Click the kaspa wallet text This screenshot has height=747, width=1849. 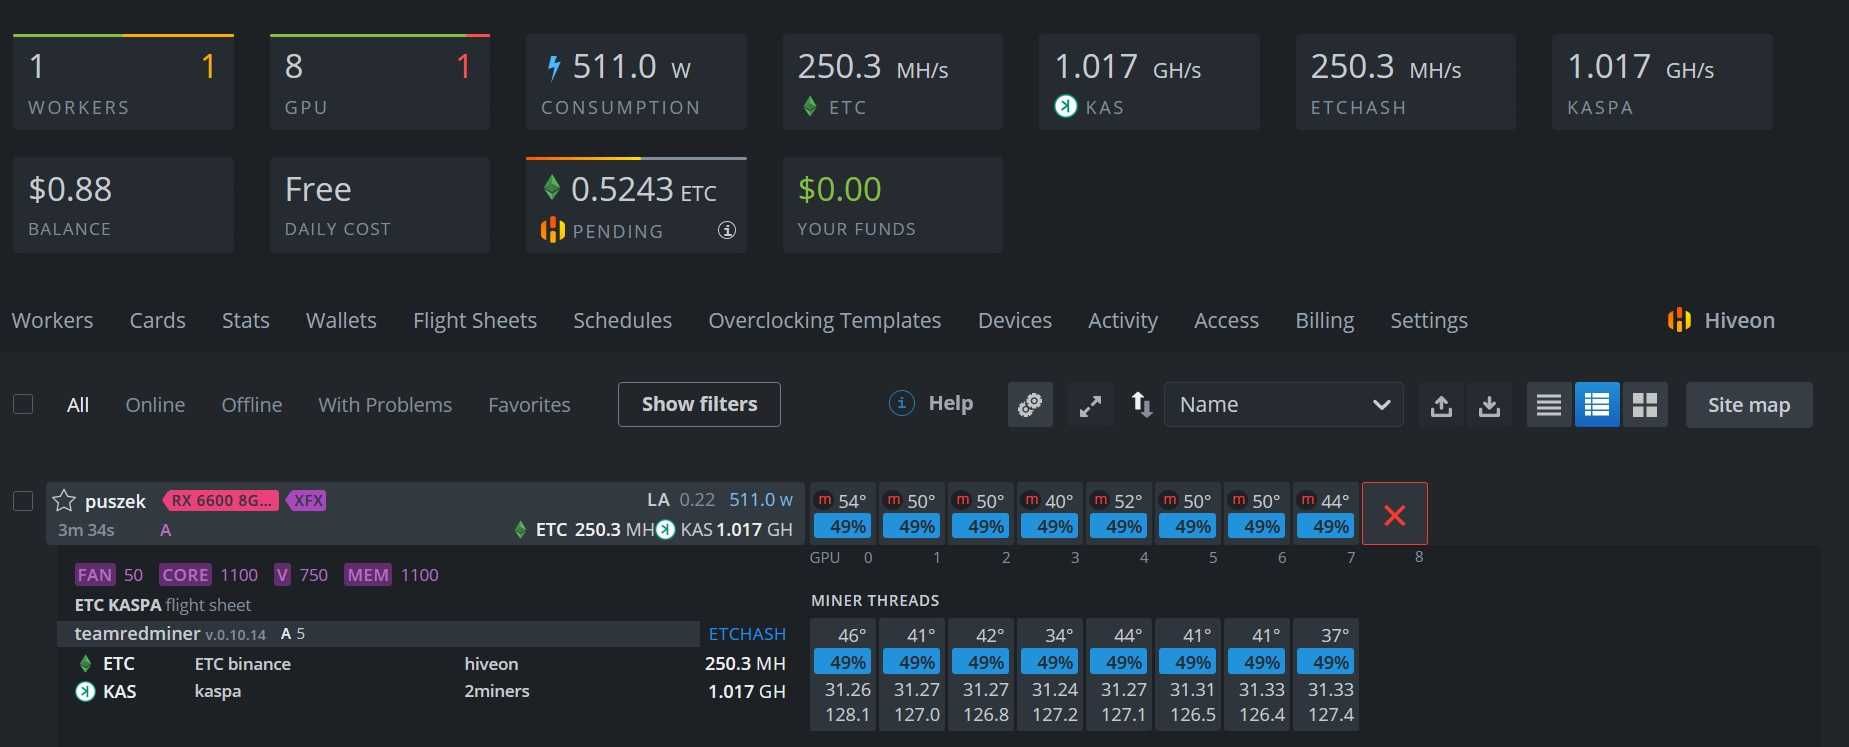(218, 691)
